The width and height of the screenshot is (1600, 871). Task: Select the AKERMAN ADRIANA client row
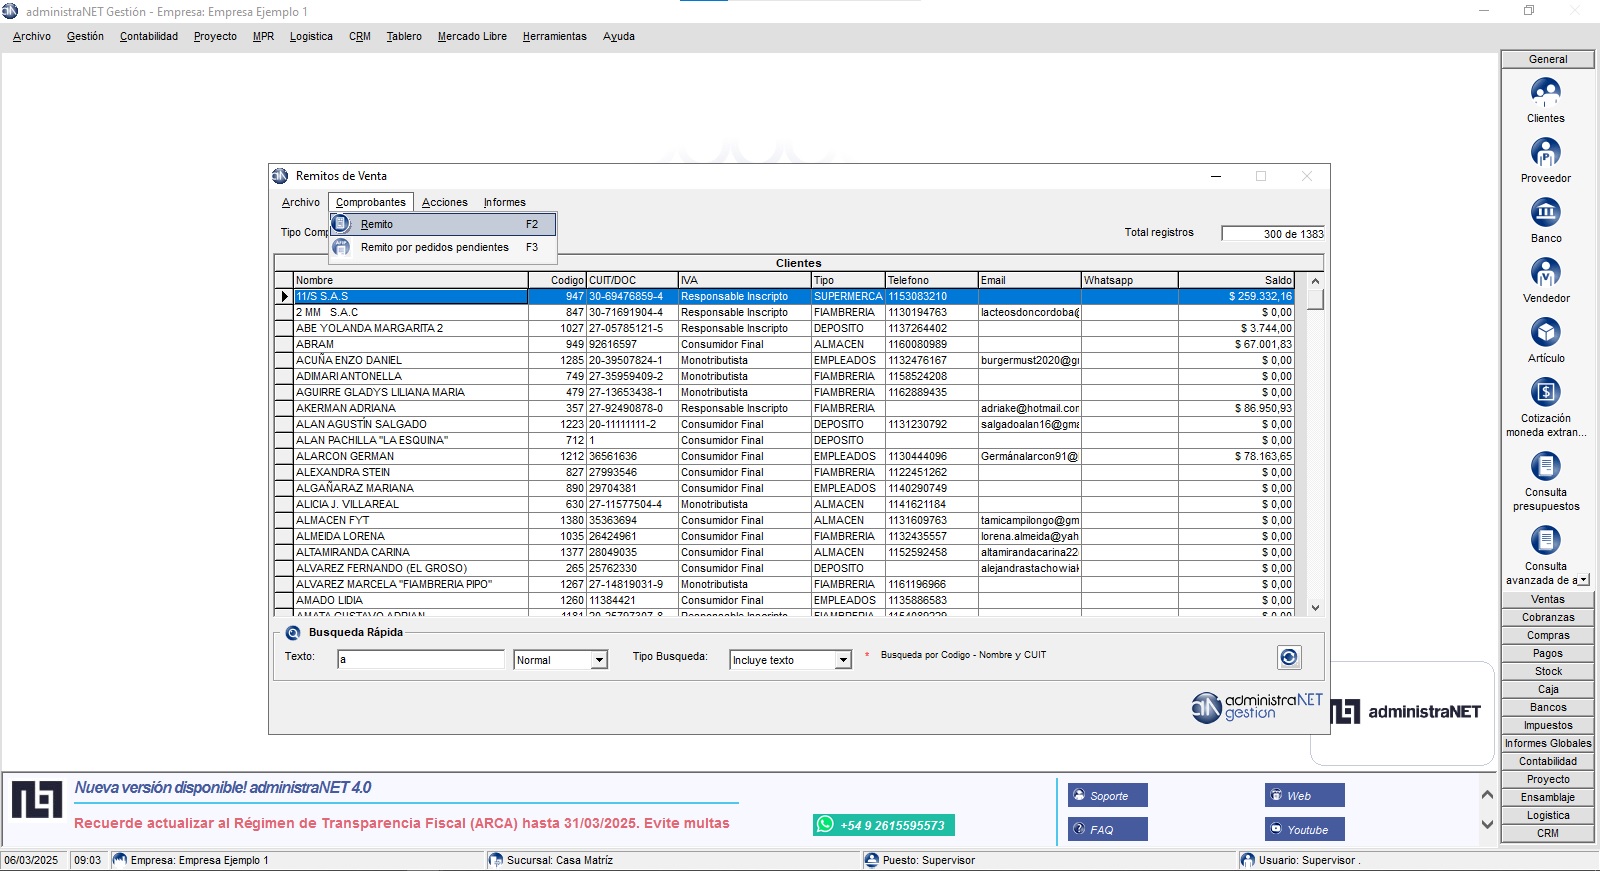(784, 409)
